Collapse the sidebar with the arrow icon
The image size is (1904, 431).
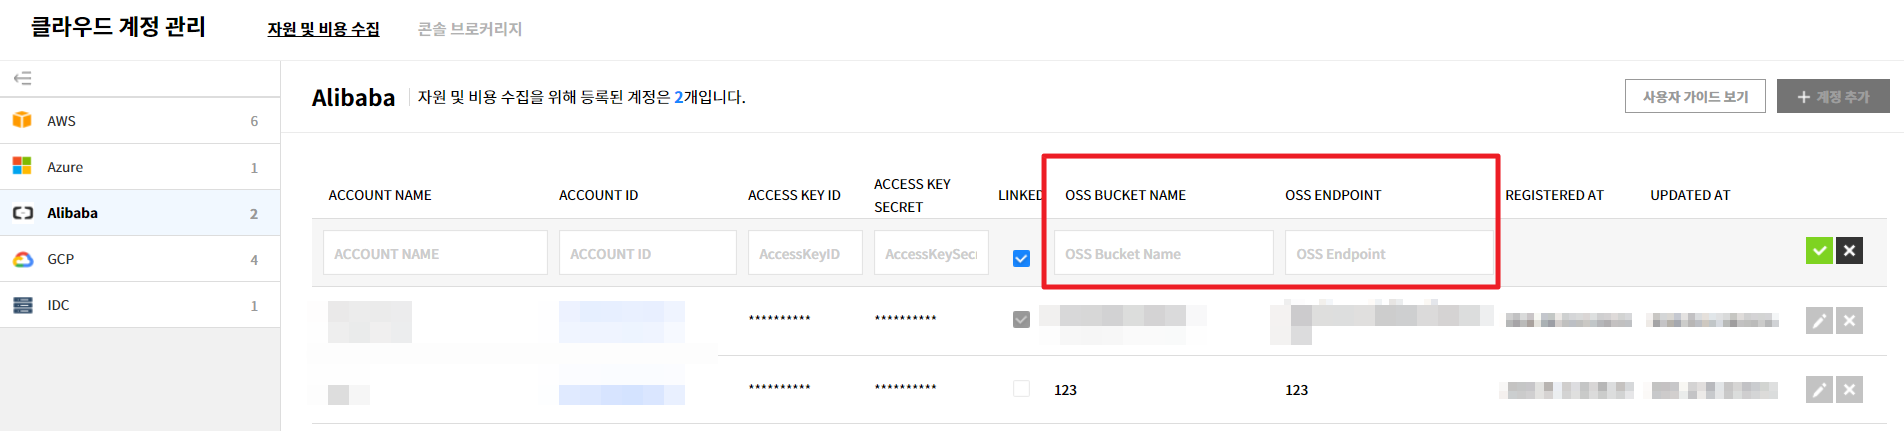click(x=22, y=78)
